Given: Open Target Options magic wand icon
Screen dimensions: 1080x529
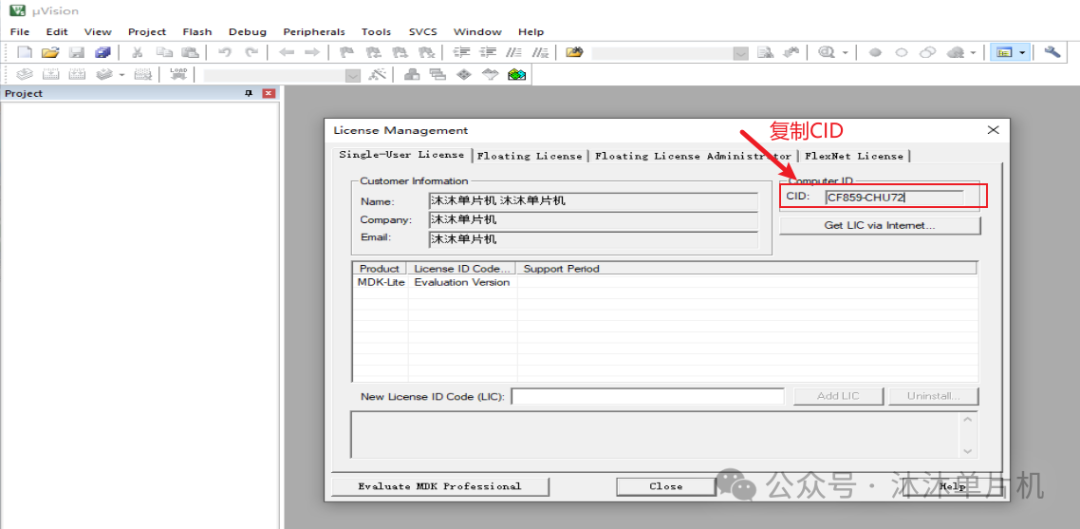Looking at the screenshot, I should (x=377, y=74).
